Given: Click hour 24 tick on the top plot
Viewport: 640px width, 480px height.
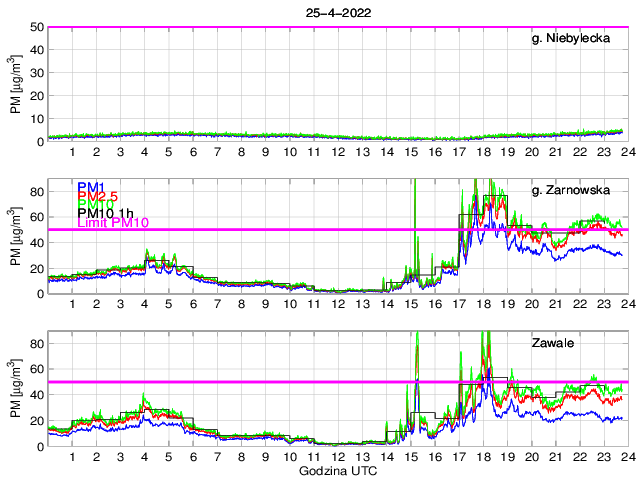Looking at the screenshot, I should (x=626, y=152).
